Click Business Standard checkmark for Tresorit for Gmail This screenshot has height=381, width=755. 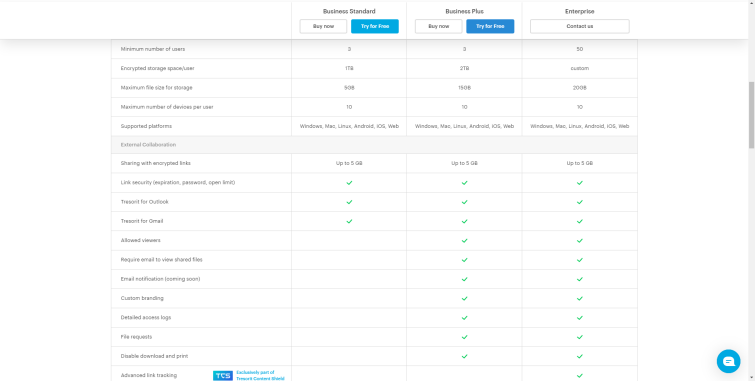point(349,221)
